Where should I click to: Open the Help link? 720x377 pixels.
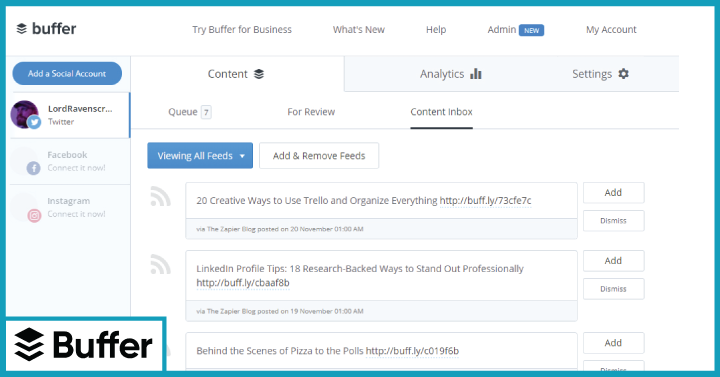[x=436, y=30]
